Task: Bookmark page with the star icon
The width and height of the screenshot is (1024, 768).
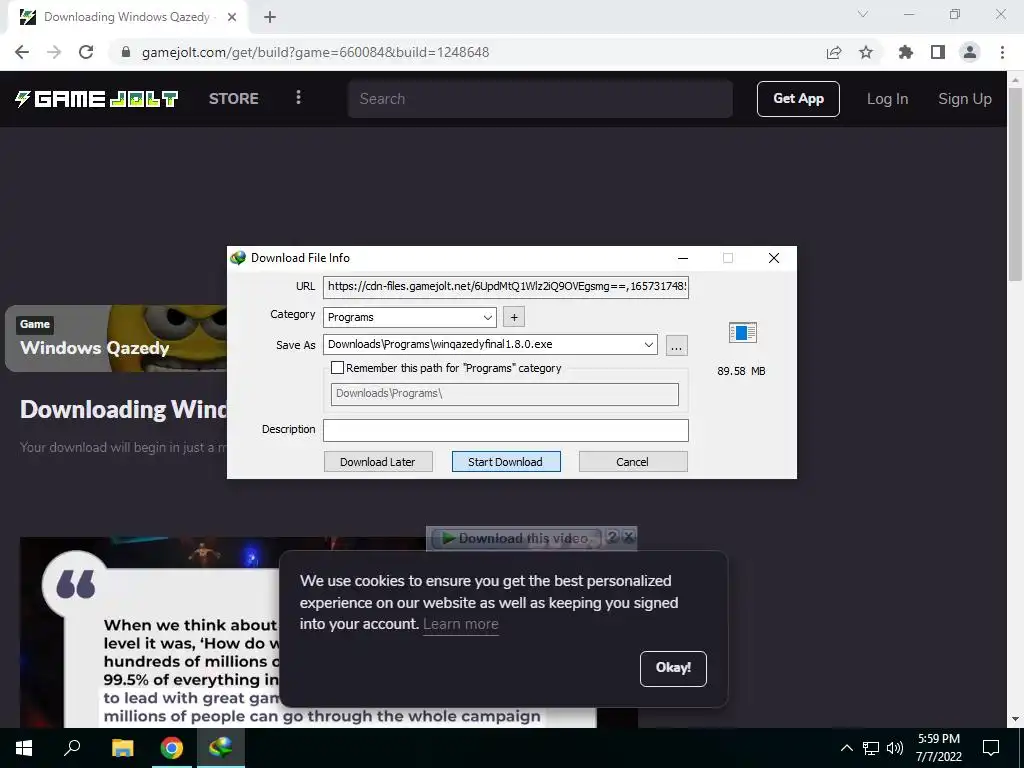Action: click(866, 52)
